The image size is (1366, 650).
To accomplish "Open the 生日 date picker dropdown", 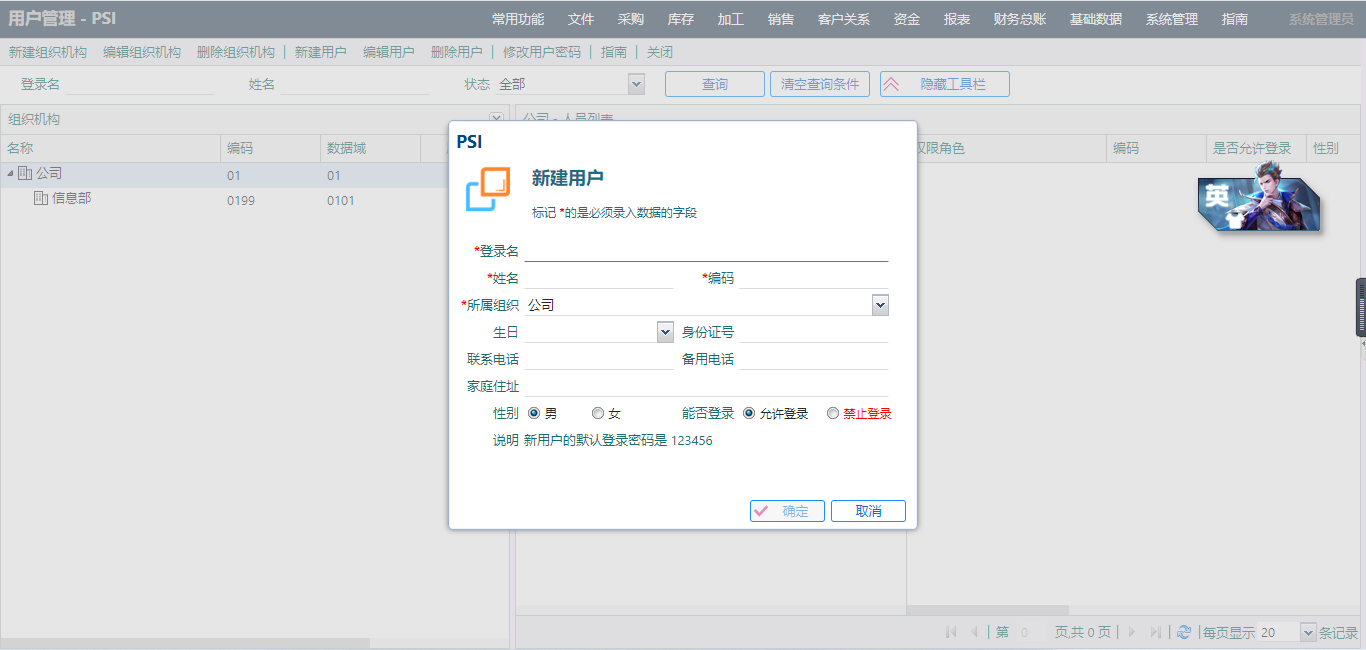I will (665, 332).
